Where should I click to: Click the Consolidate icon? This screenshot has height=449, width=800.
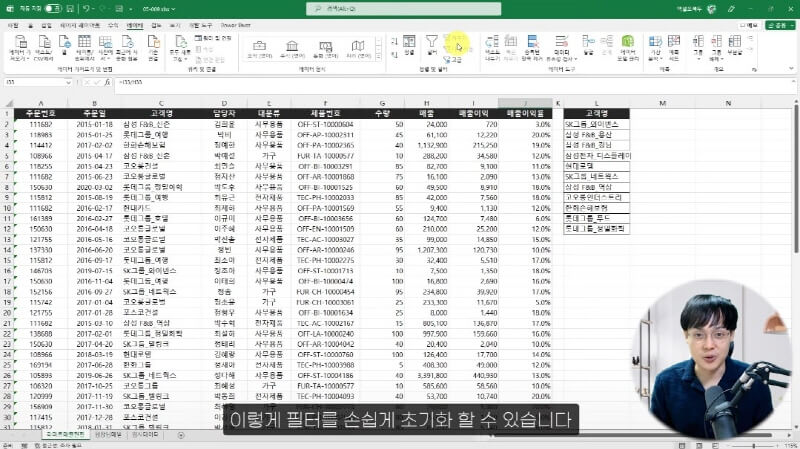click(x=589, y=45)
